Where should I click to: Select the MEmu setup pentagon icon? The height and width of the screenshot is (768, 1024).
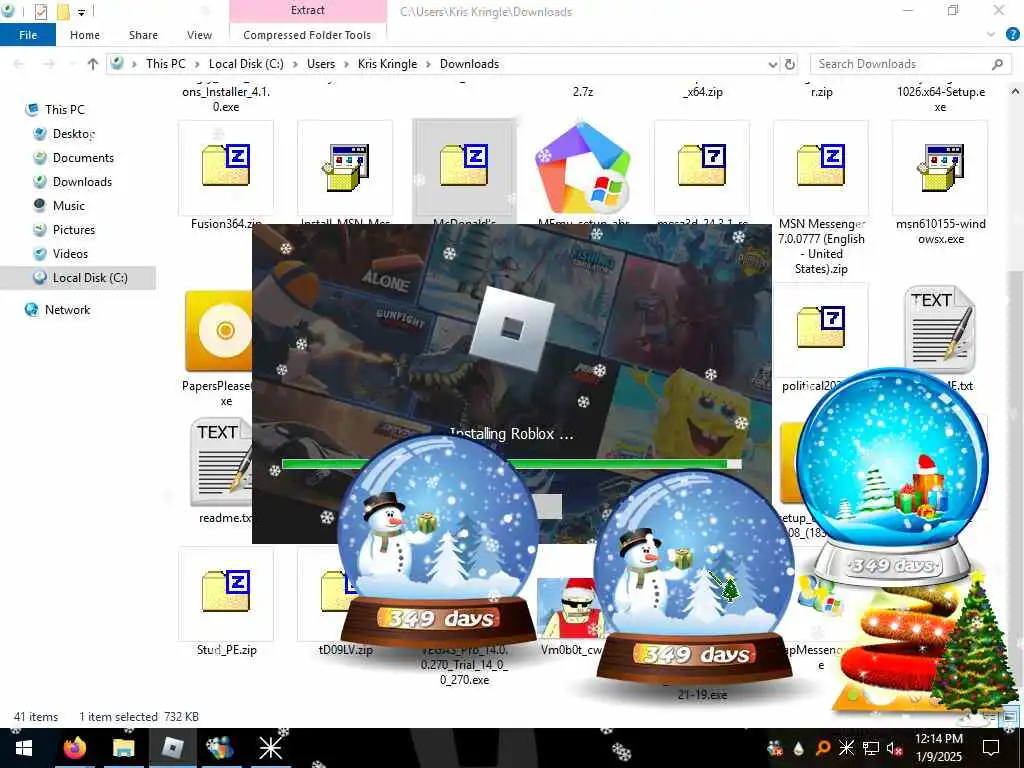(583, 168)
